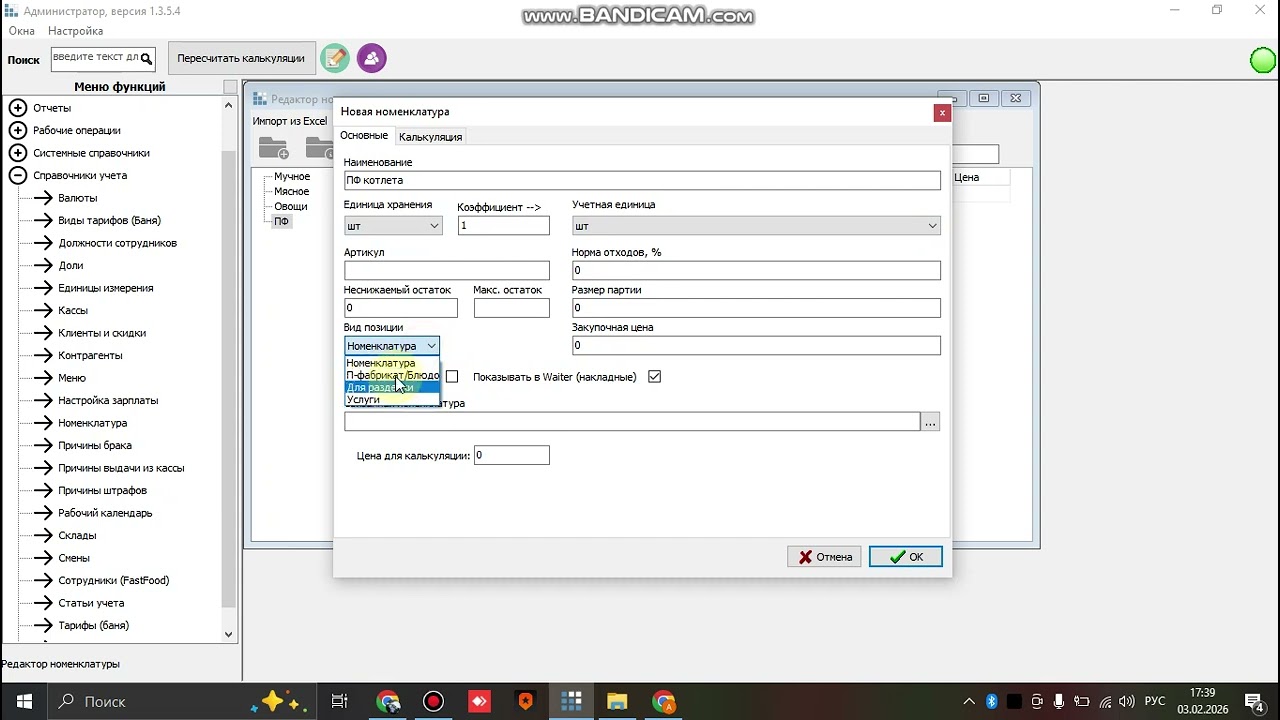Click the Цена для калькуляции field

point(511,455)
